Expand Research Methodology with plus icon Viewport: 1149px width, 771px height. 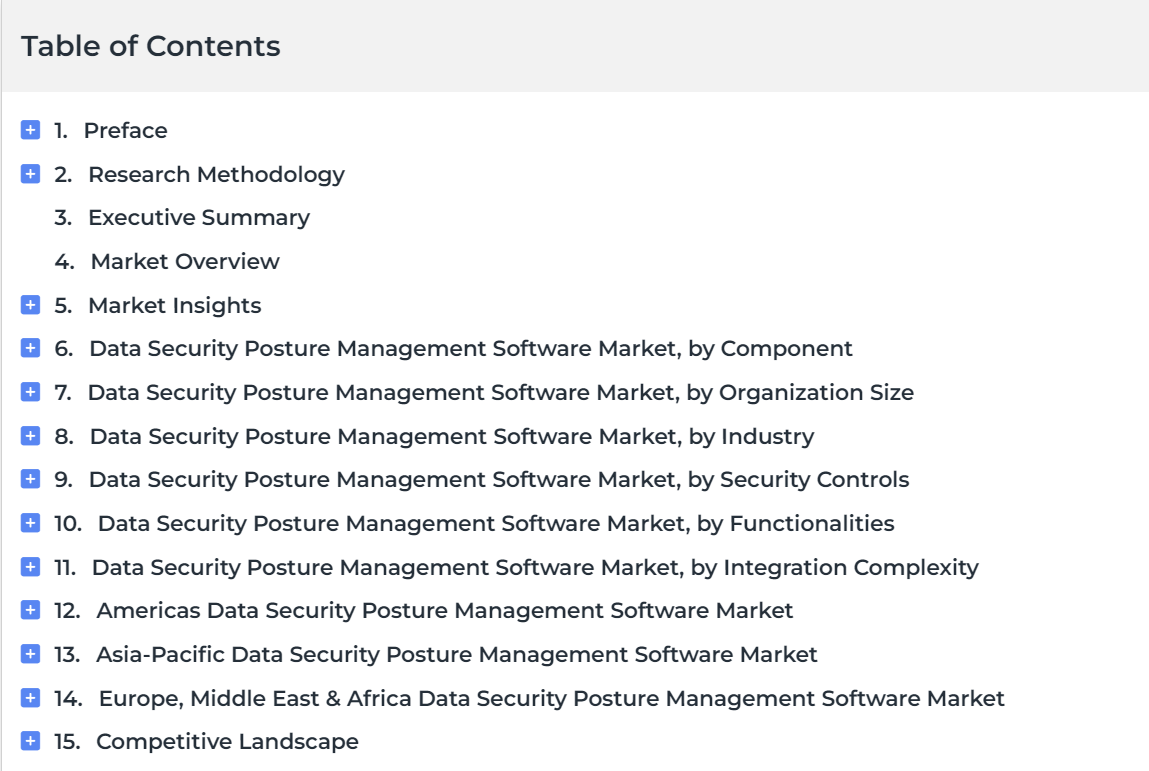(x=30, y=174)
